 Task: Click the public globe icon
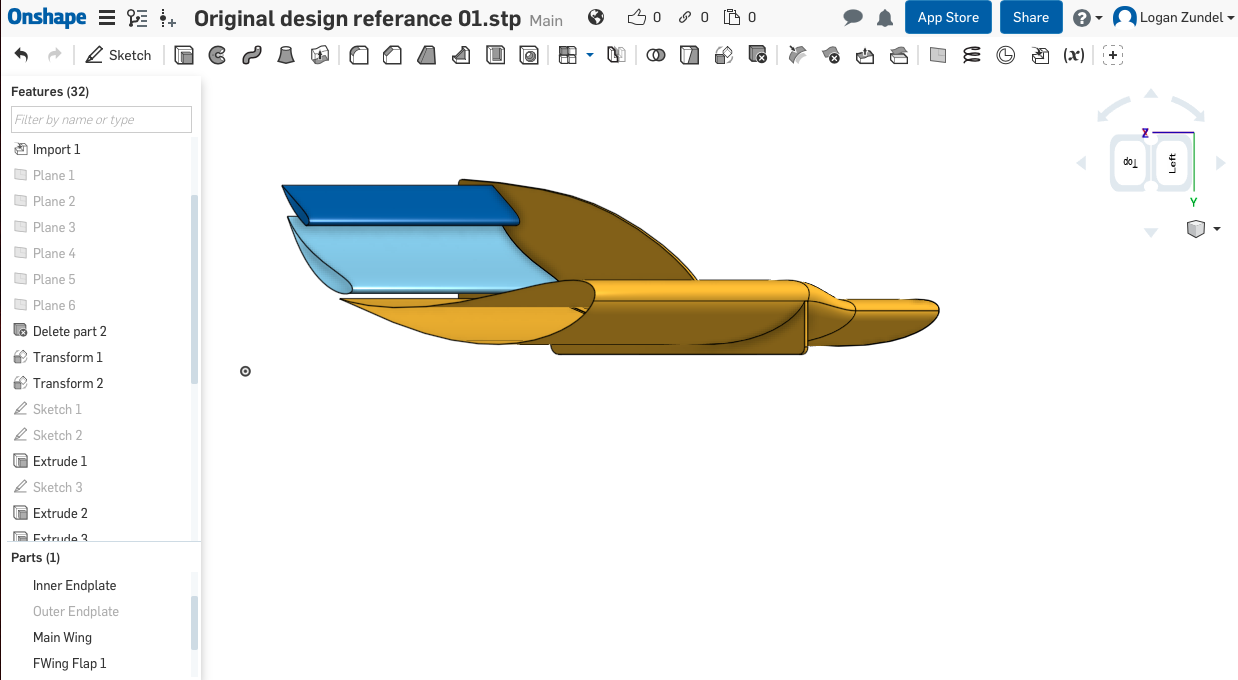[x=597, y=17]
